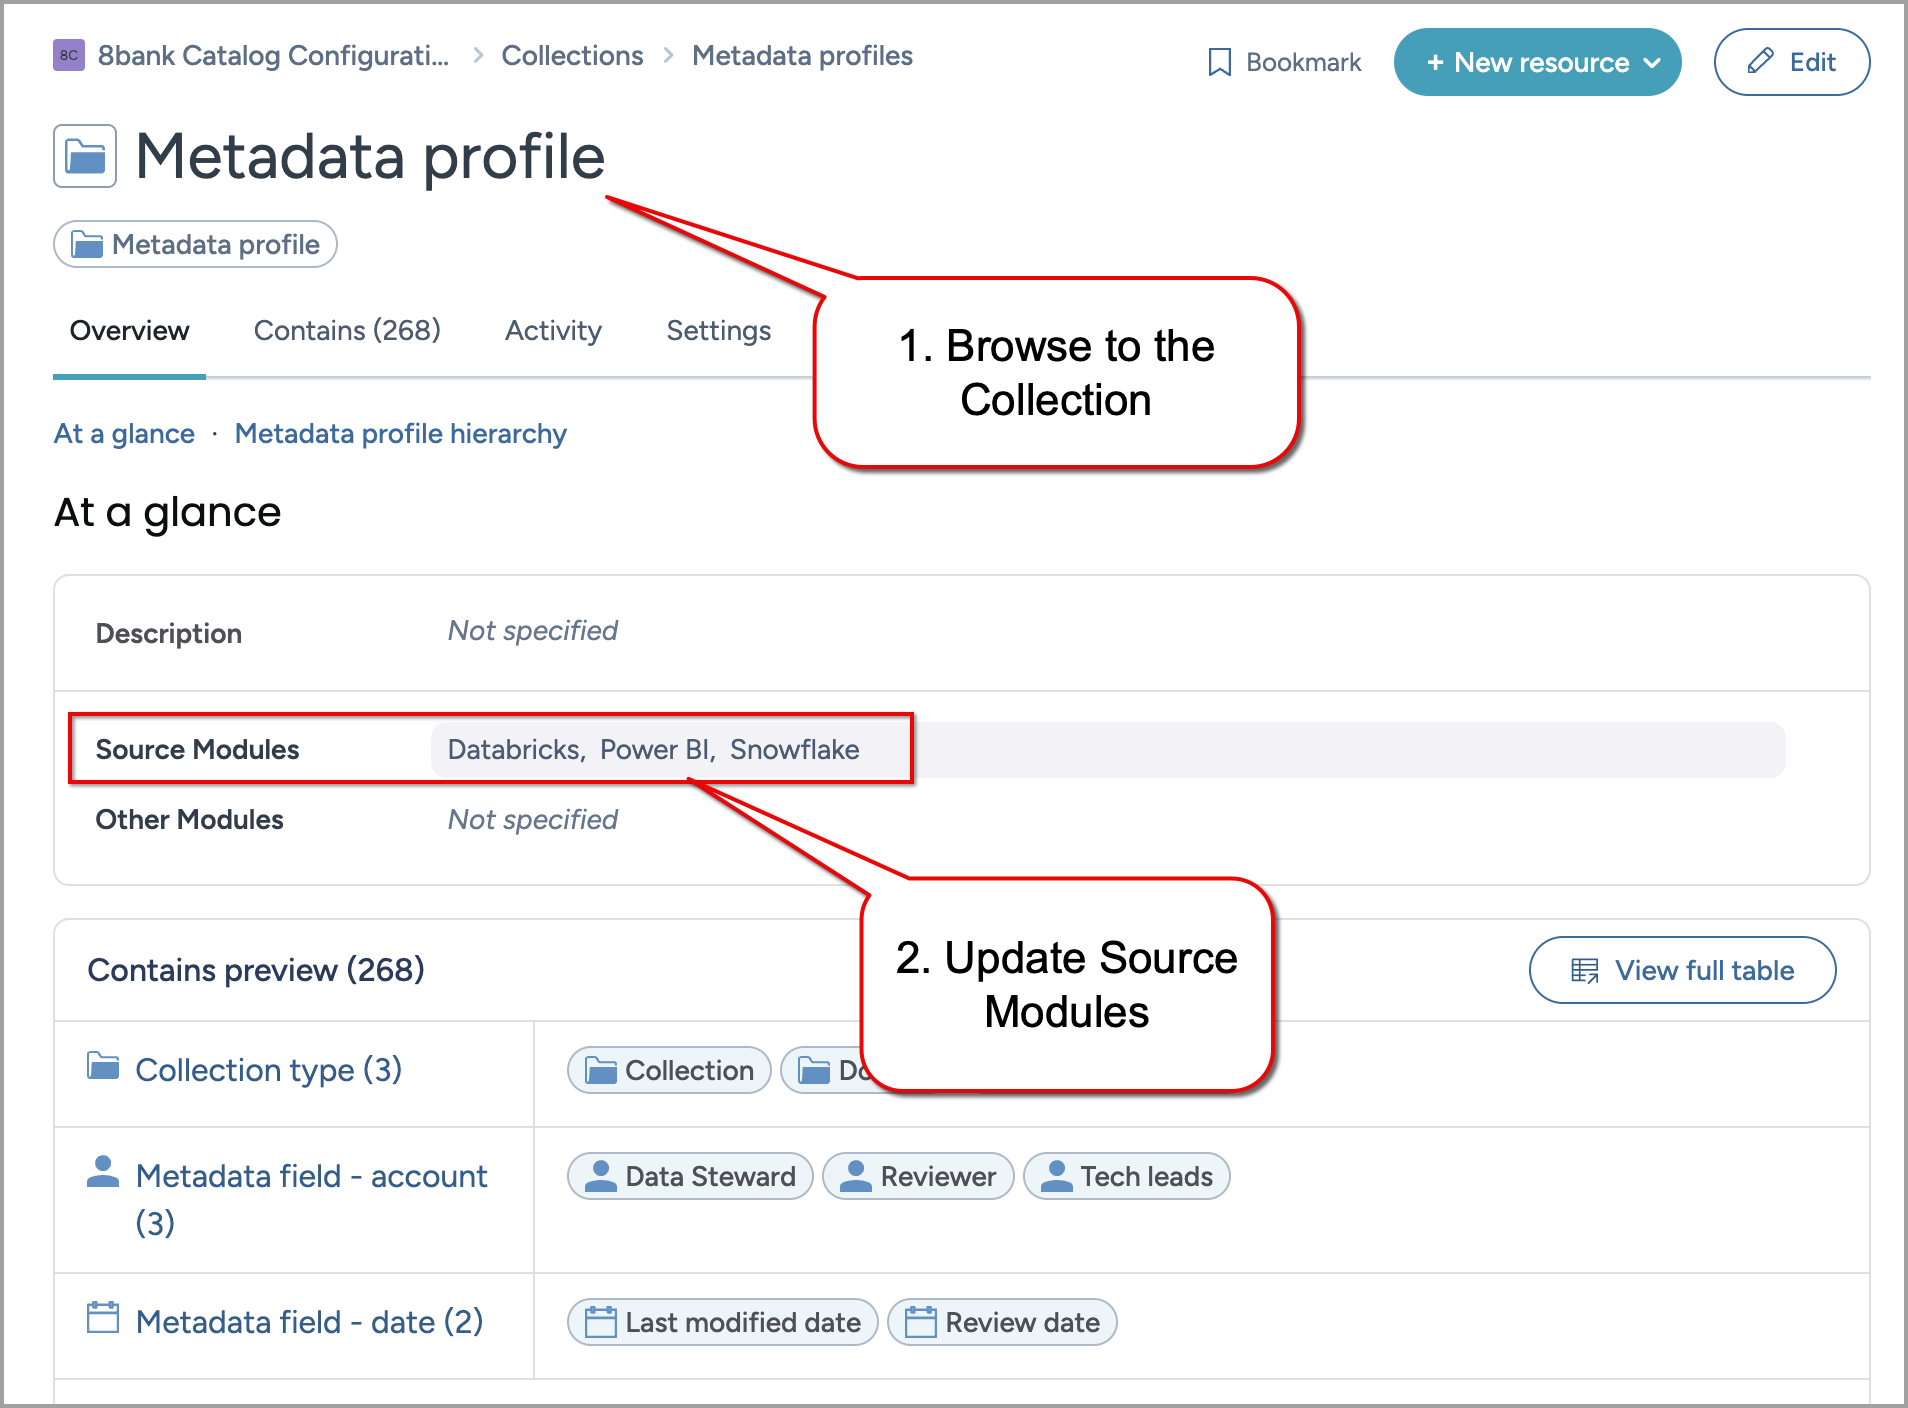This screenshot has height=1408, width=1908.
Task: Open the Activity tab
Action: coord(553,331)
